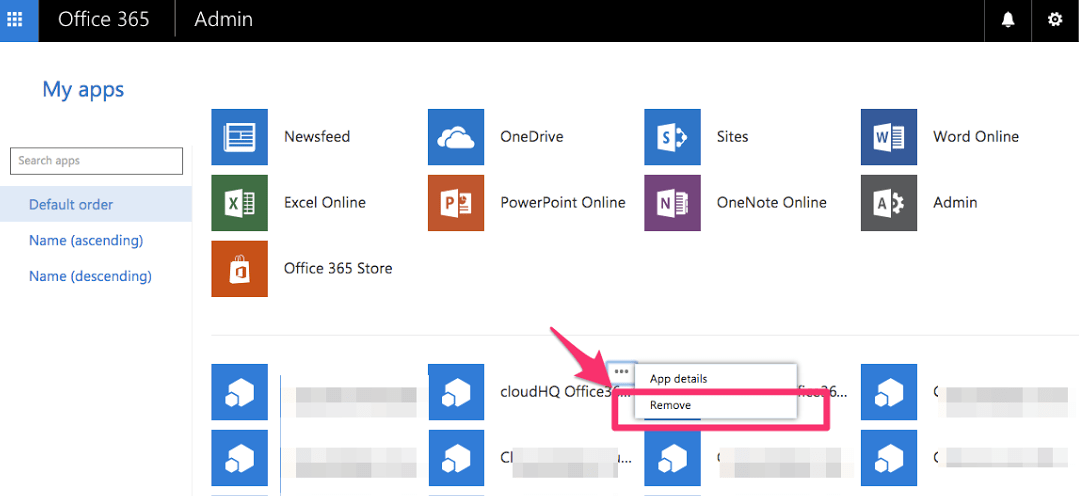This screenshot has height=496, width=1079.
Task: Open the Newsfeed app tile
Action: pos(239,137)
